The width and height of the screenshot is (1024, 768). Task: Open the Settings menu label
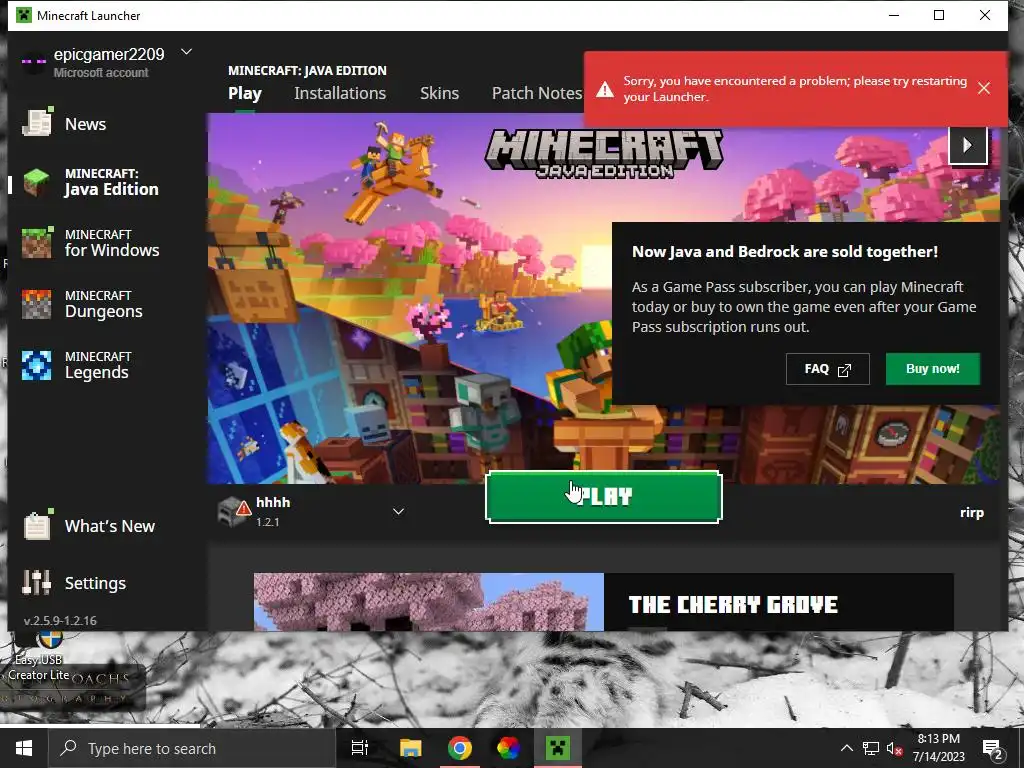click(95, 583)
